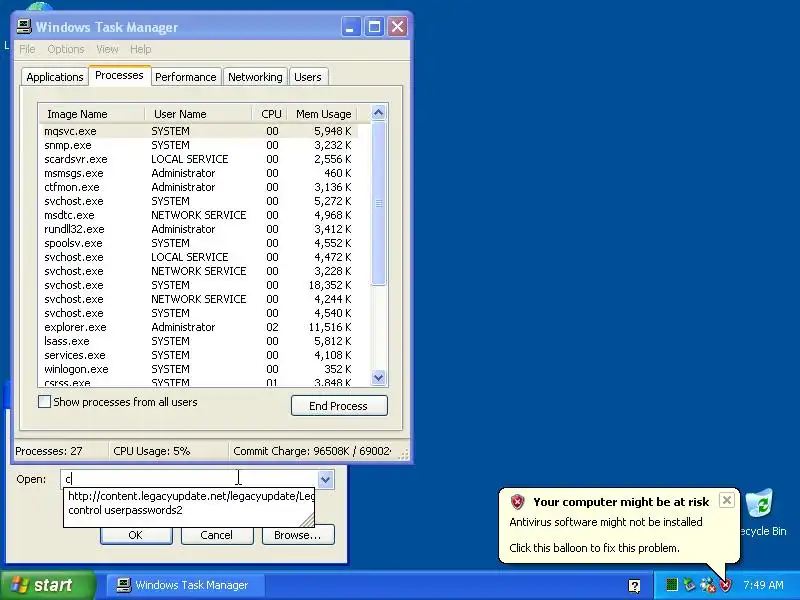Click the process list scroll up arrow

(378, 113)
